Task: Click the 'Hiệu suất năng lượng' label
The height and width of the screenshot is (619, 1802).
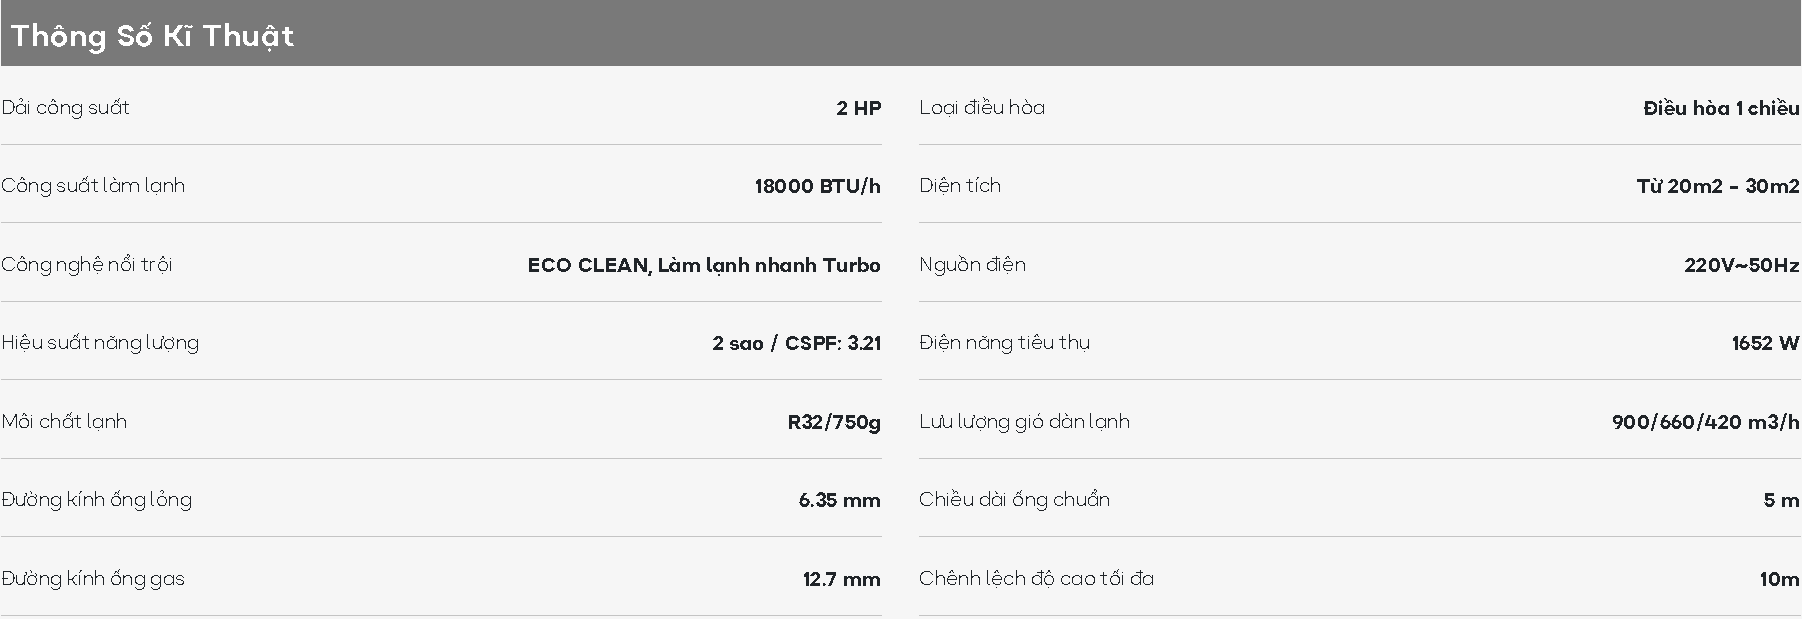Action: [x=100, y=343]
